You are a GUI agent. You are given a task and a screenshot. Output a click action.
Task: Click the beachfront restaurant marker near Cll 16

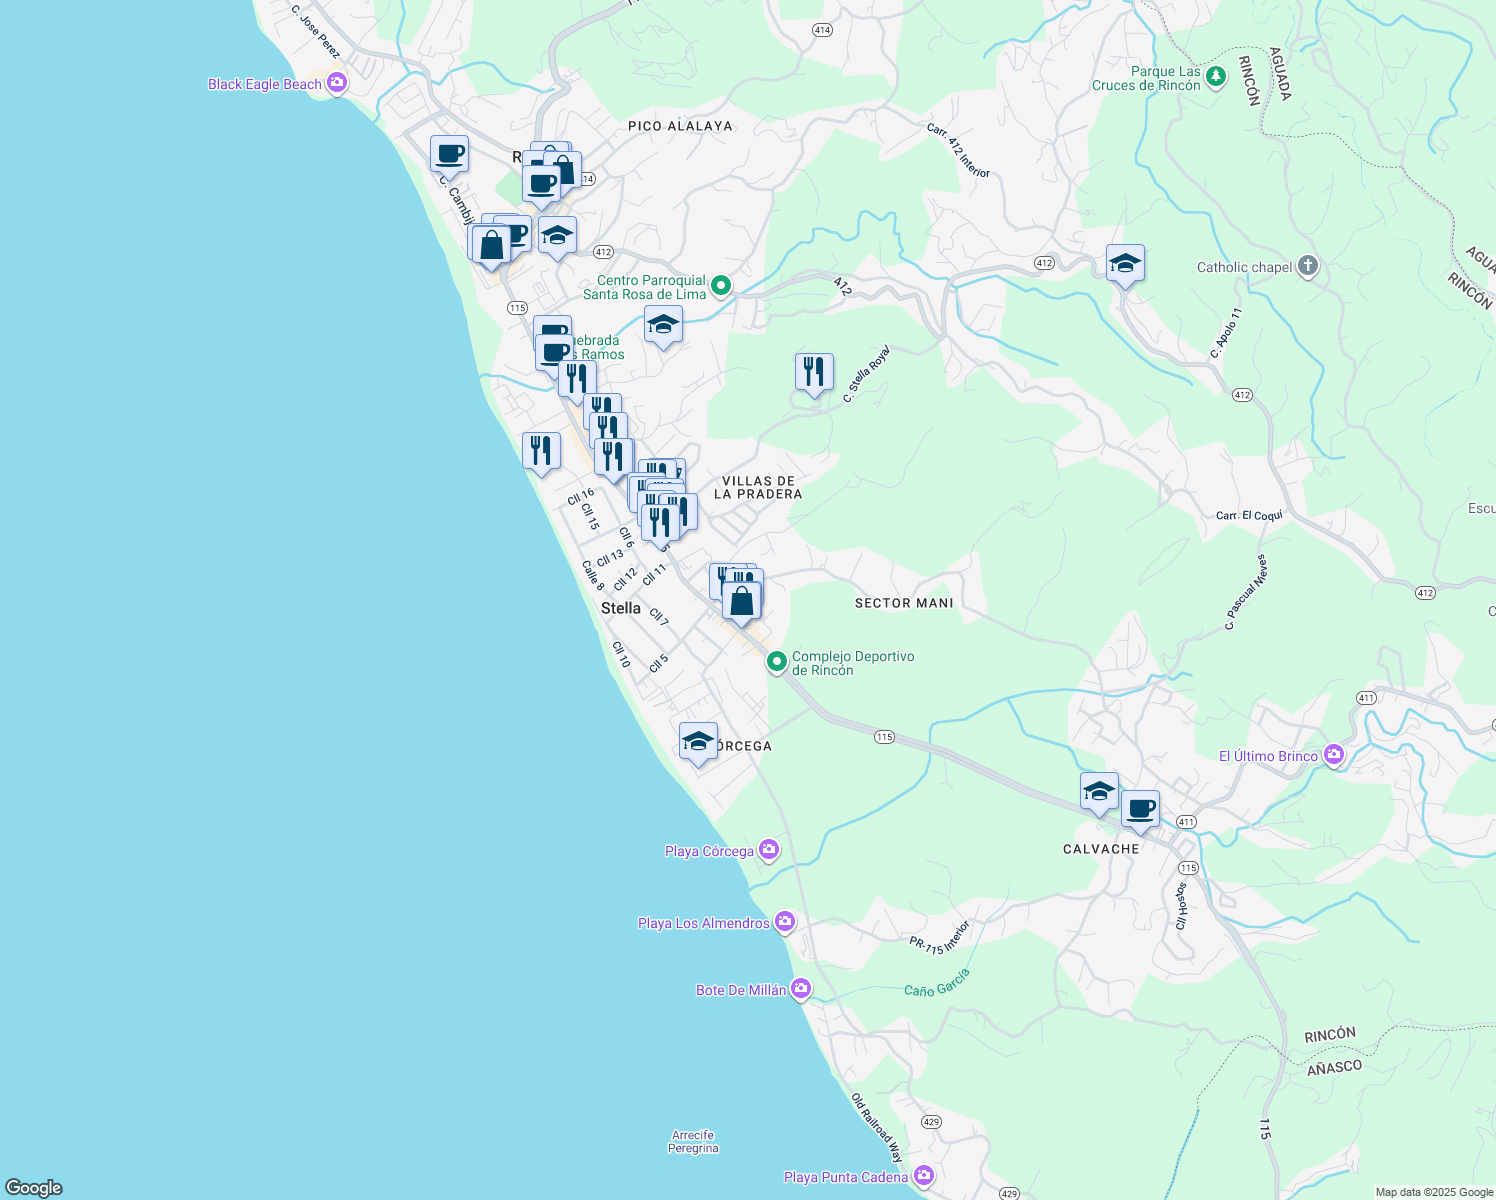pos(541,451)
